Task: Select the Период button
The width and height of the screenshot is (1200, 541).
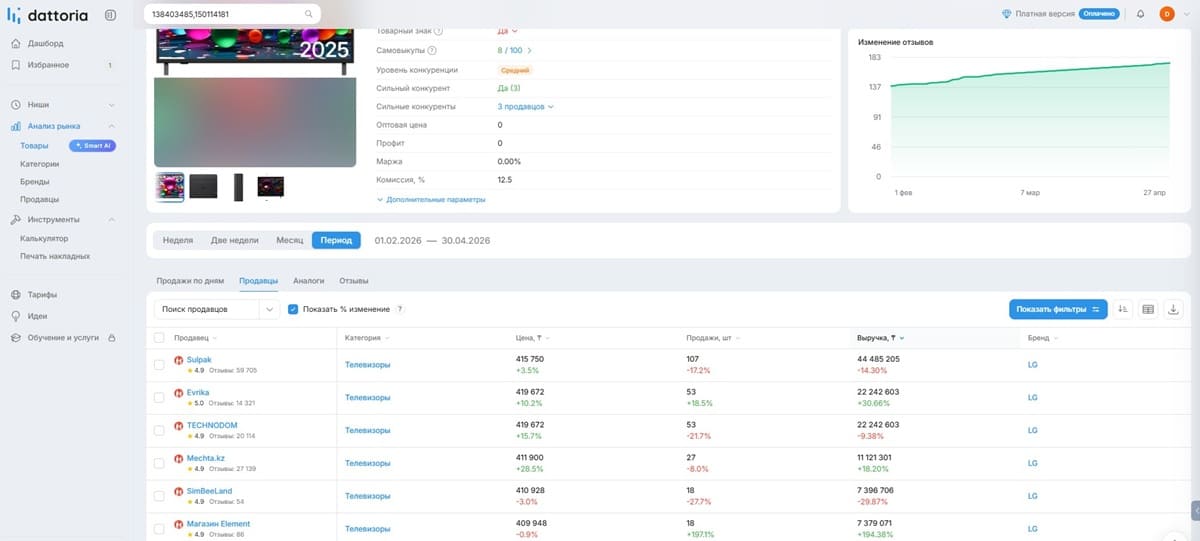Action: click(x=336, y=240)
